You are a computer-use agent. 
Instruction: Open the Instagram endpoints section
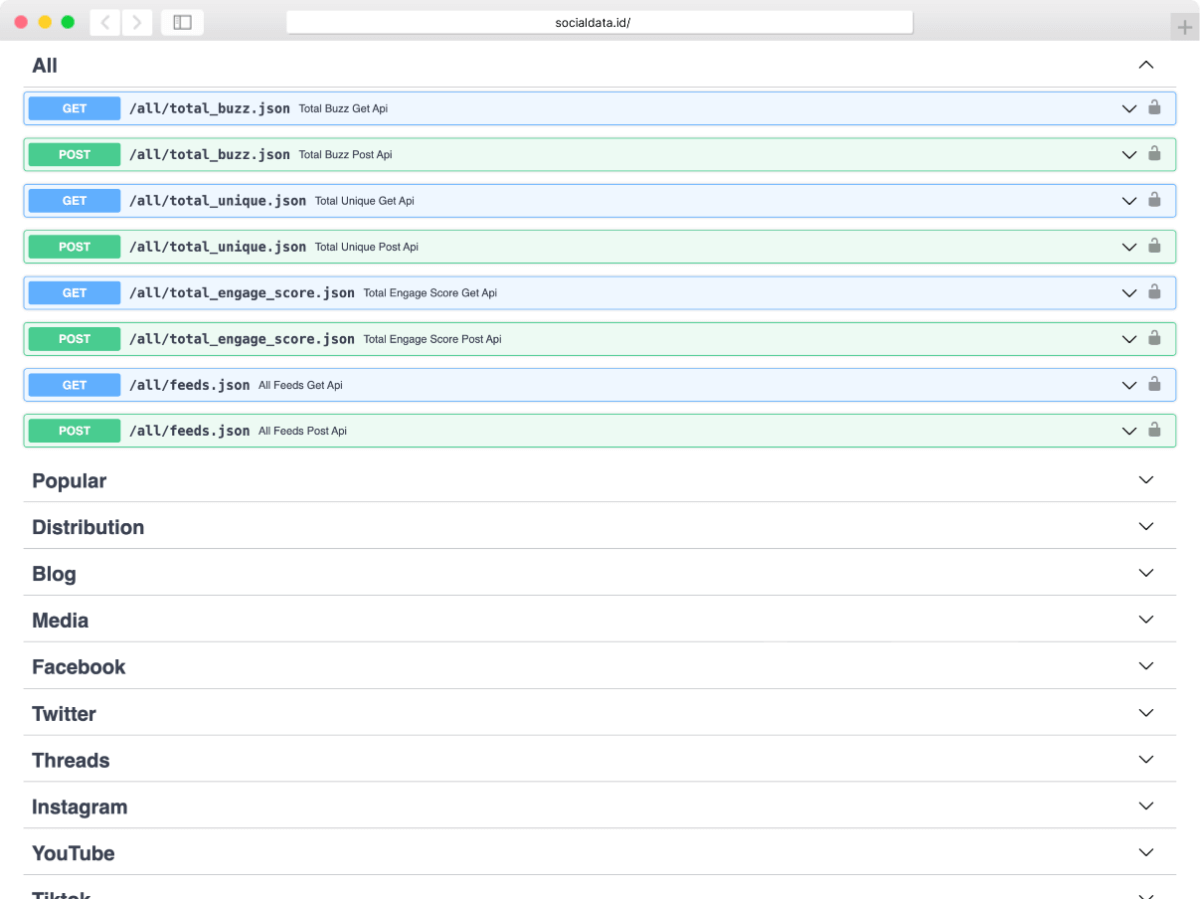79,806
